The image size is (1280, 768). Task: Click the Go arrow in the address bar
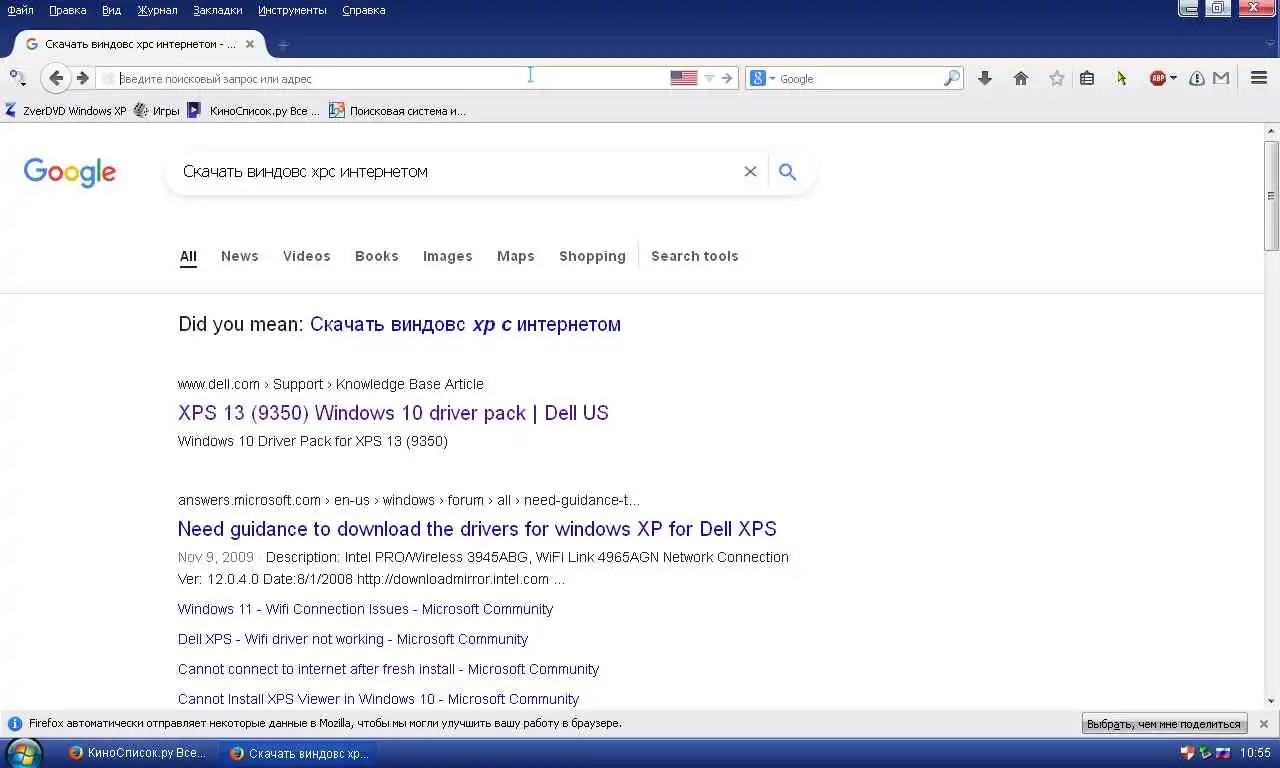pyautogui.click(x=727, y=78)
